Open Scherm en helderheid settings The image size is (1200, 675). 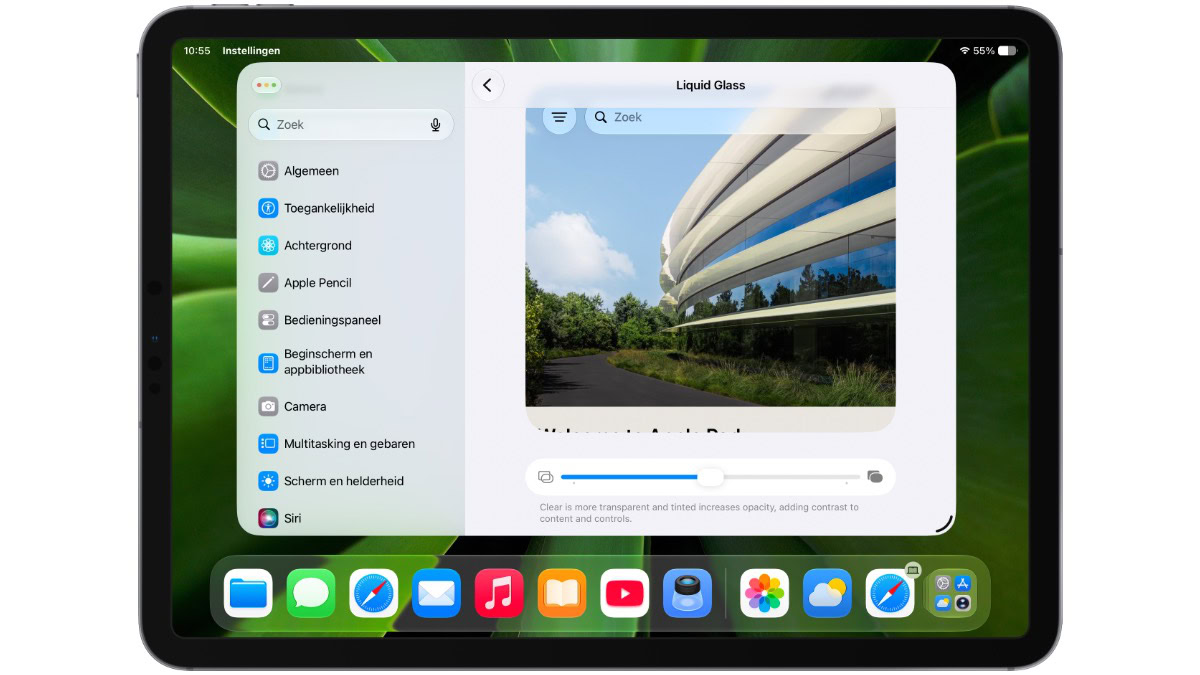351,481
